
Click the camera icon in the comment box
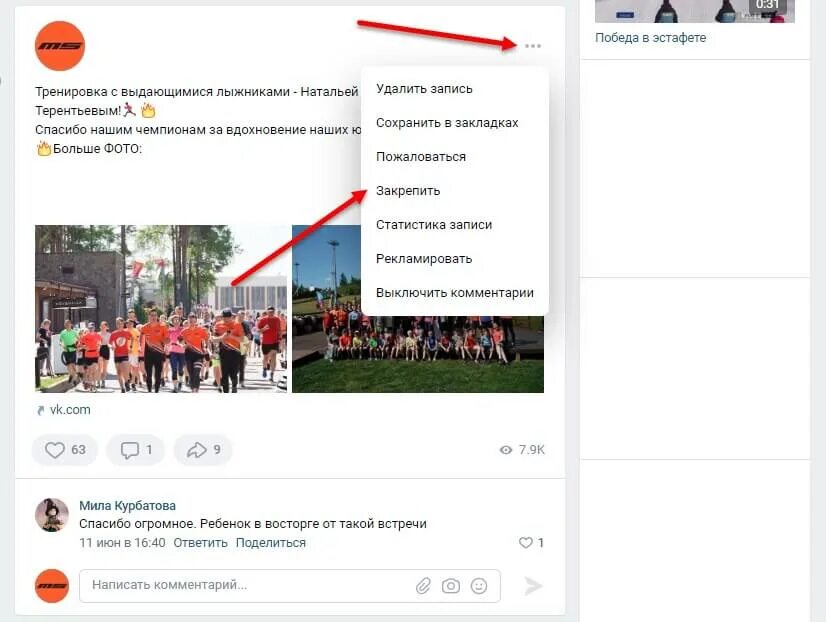(451, 586)
